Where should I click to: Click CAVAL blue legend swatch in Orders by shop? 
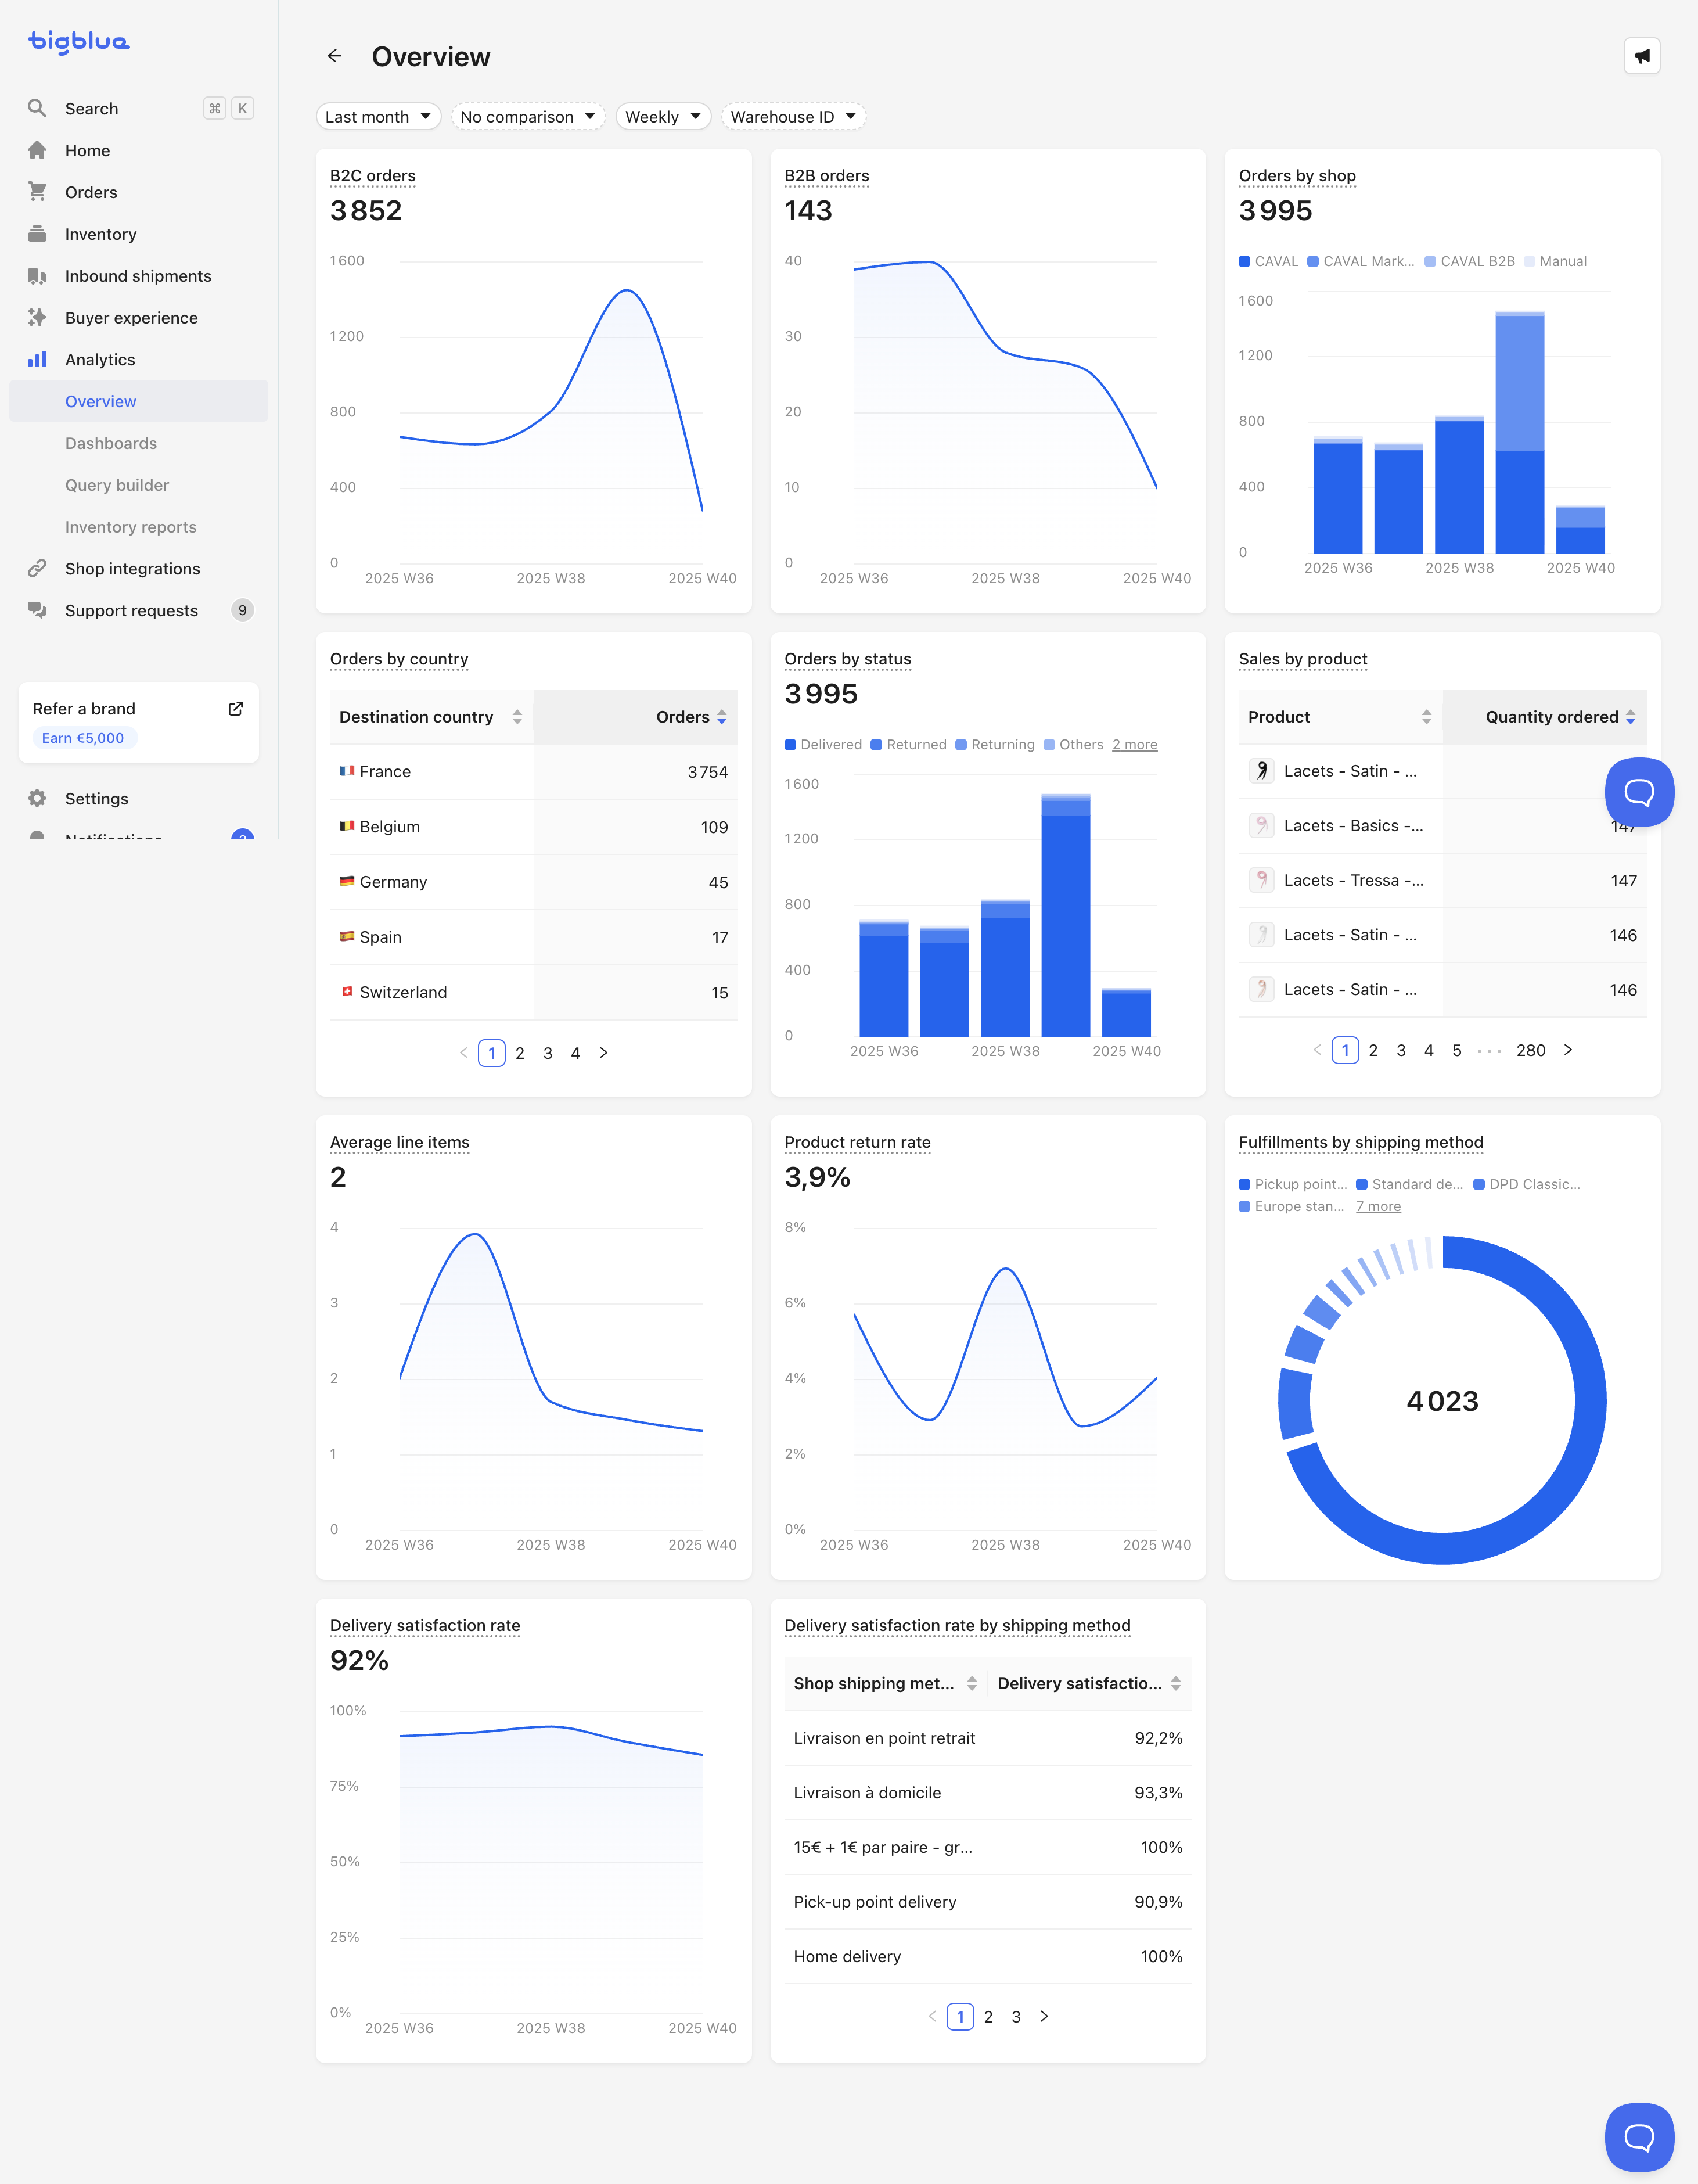[1244, 261]
